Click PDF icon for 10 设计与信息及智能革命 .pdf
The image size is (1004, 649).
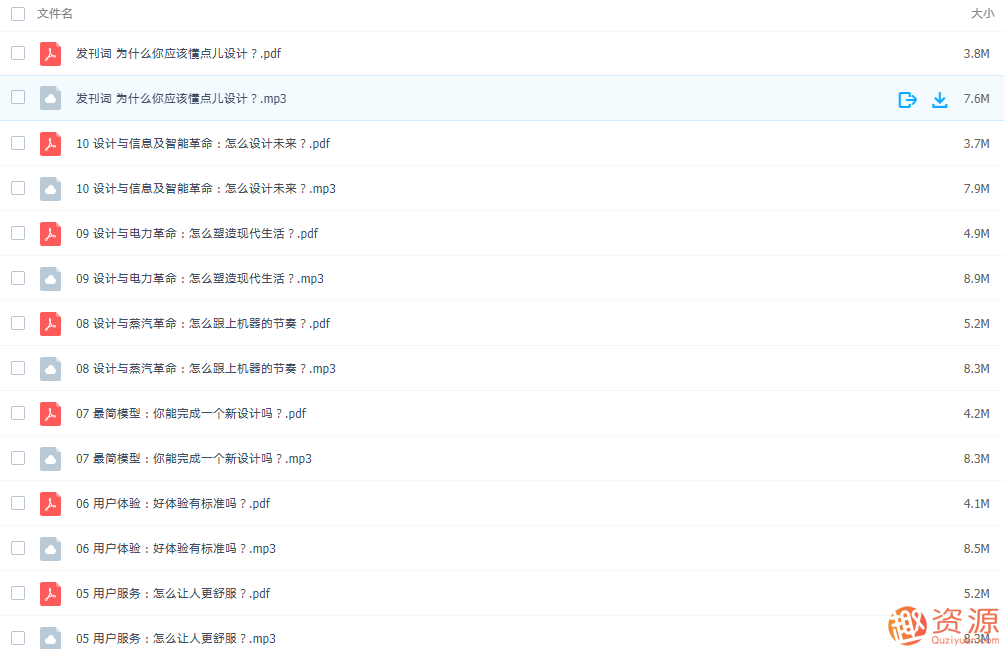click(50, 144)
